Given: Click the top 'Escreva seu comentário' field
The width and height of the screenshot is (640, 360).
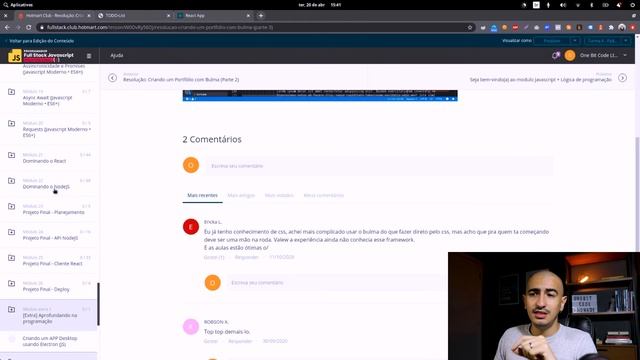Looking at the screenshot, I should tap(380, 166).
